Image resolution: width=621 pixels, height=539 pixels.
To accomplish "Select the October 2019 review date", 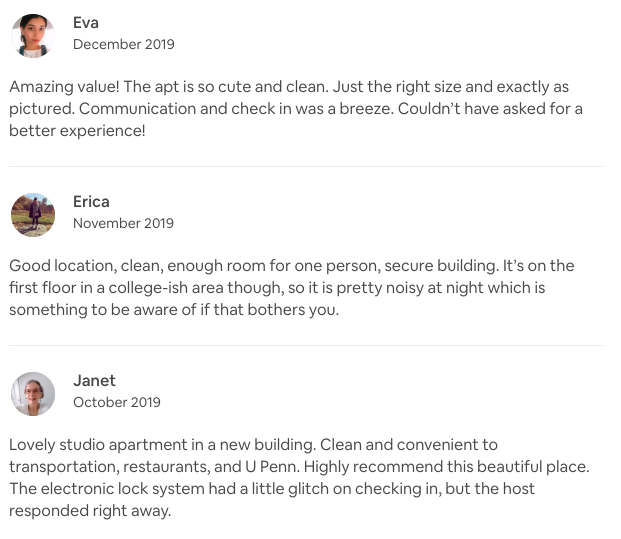I will (117, 402).
